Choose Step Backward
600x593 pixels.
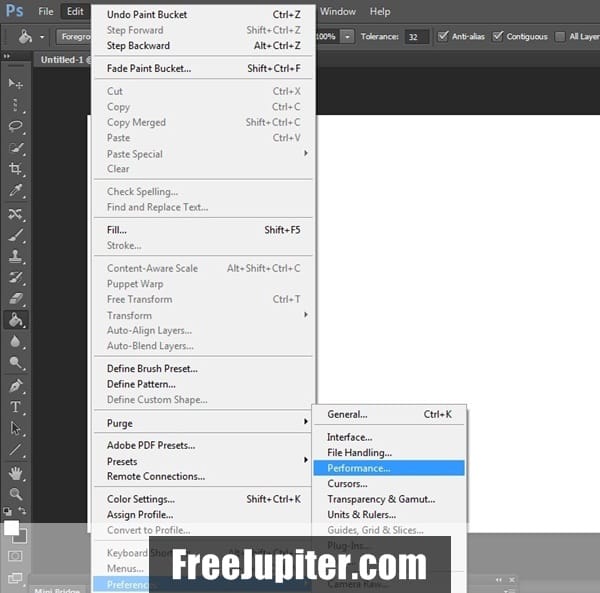[x=203, y=46]
